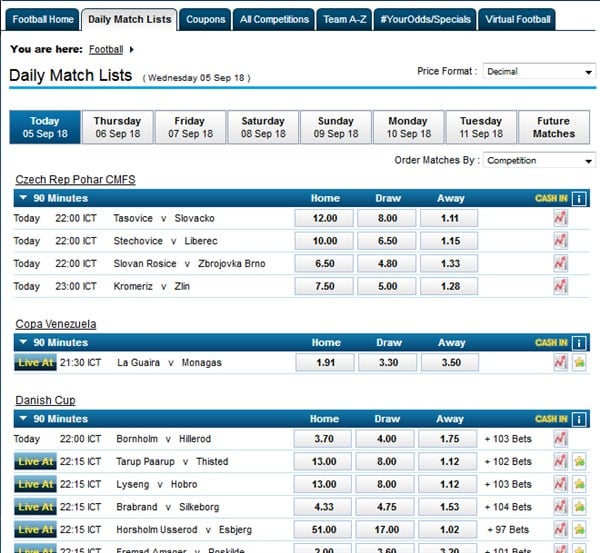
Task: Click the Football breadcrumb link
Action: tap(106, 50)
